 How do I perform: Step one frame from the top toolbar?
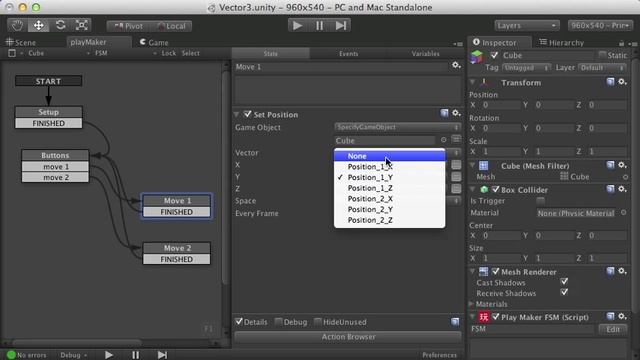point(341,25)
